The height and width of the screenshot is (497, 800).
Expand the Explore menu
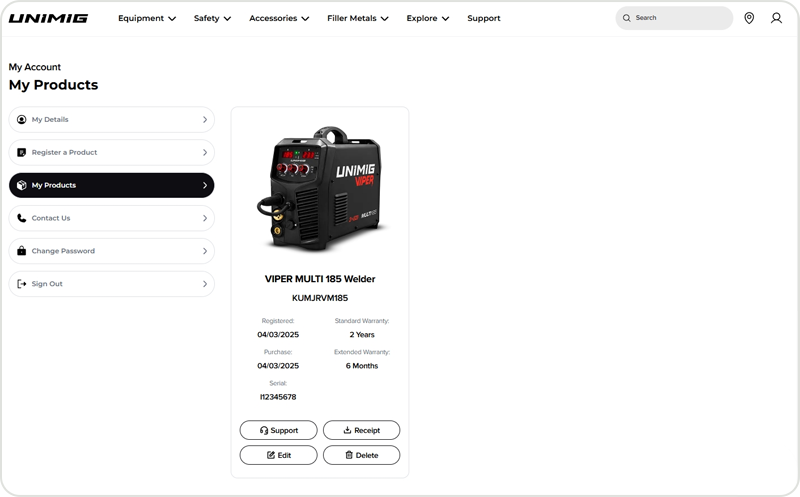427,18
